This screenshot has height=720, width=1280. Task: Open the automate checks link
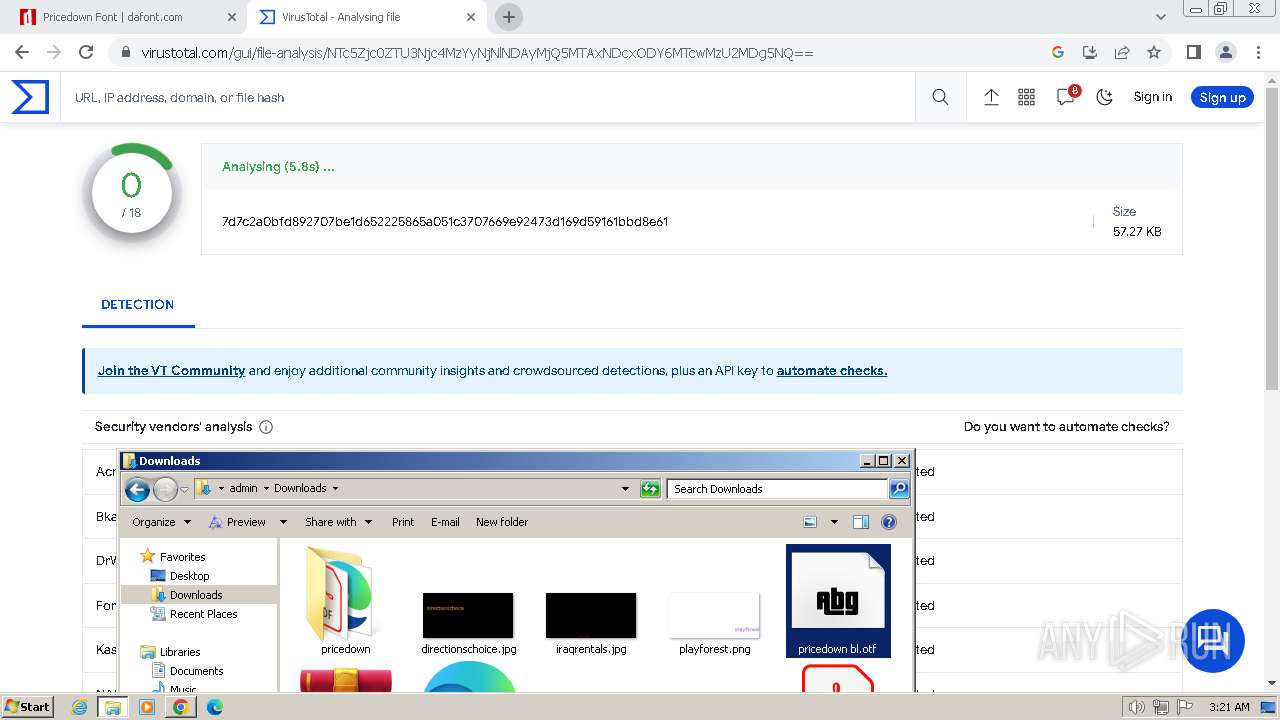click(832, 370)
